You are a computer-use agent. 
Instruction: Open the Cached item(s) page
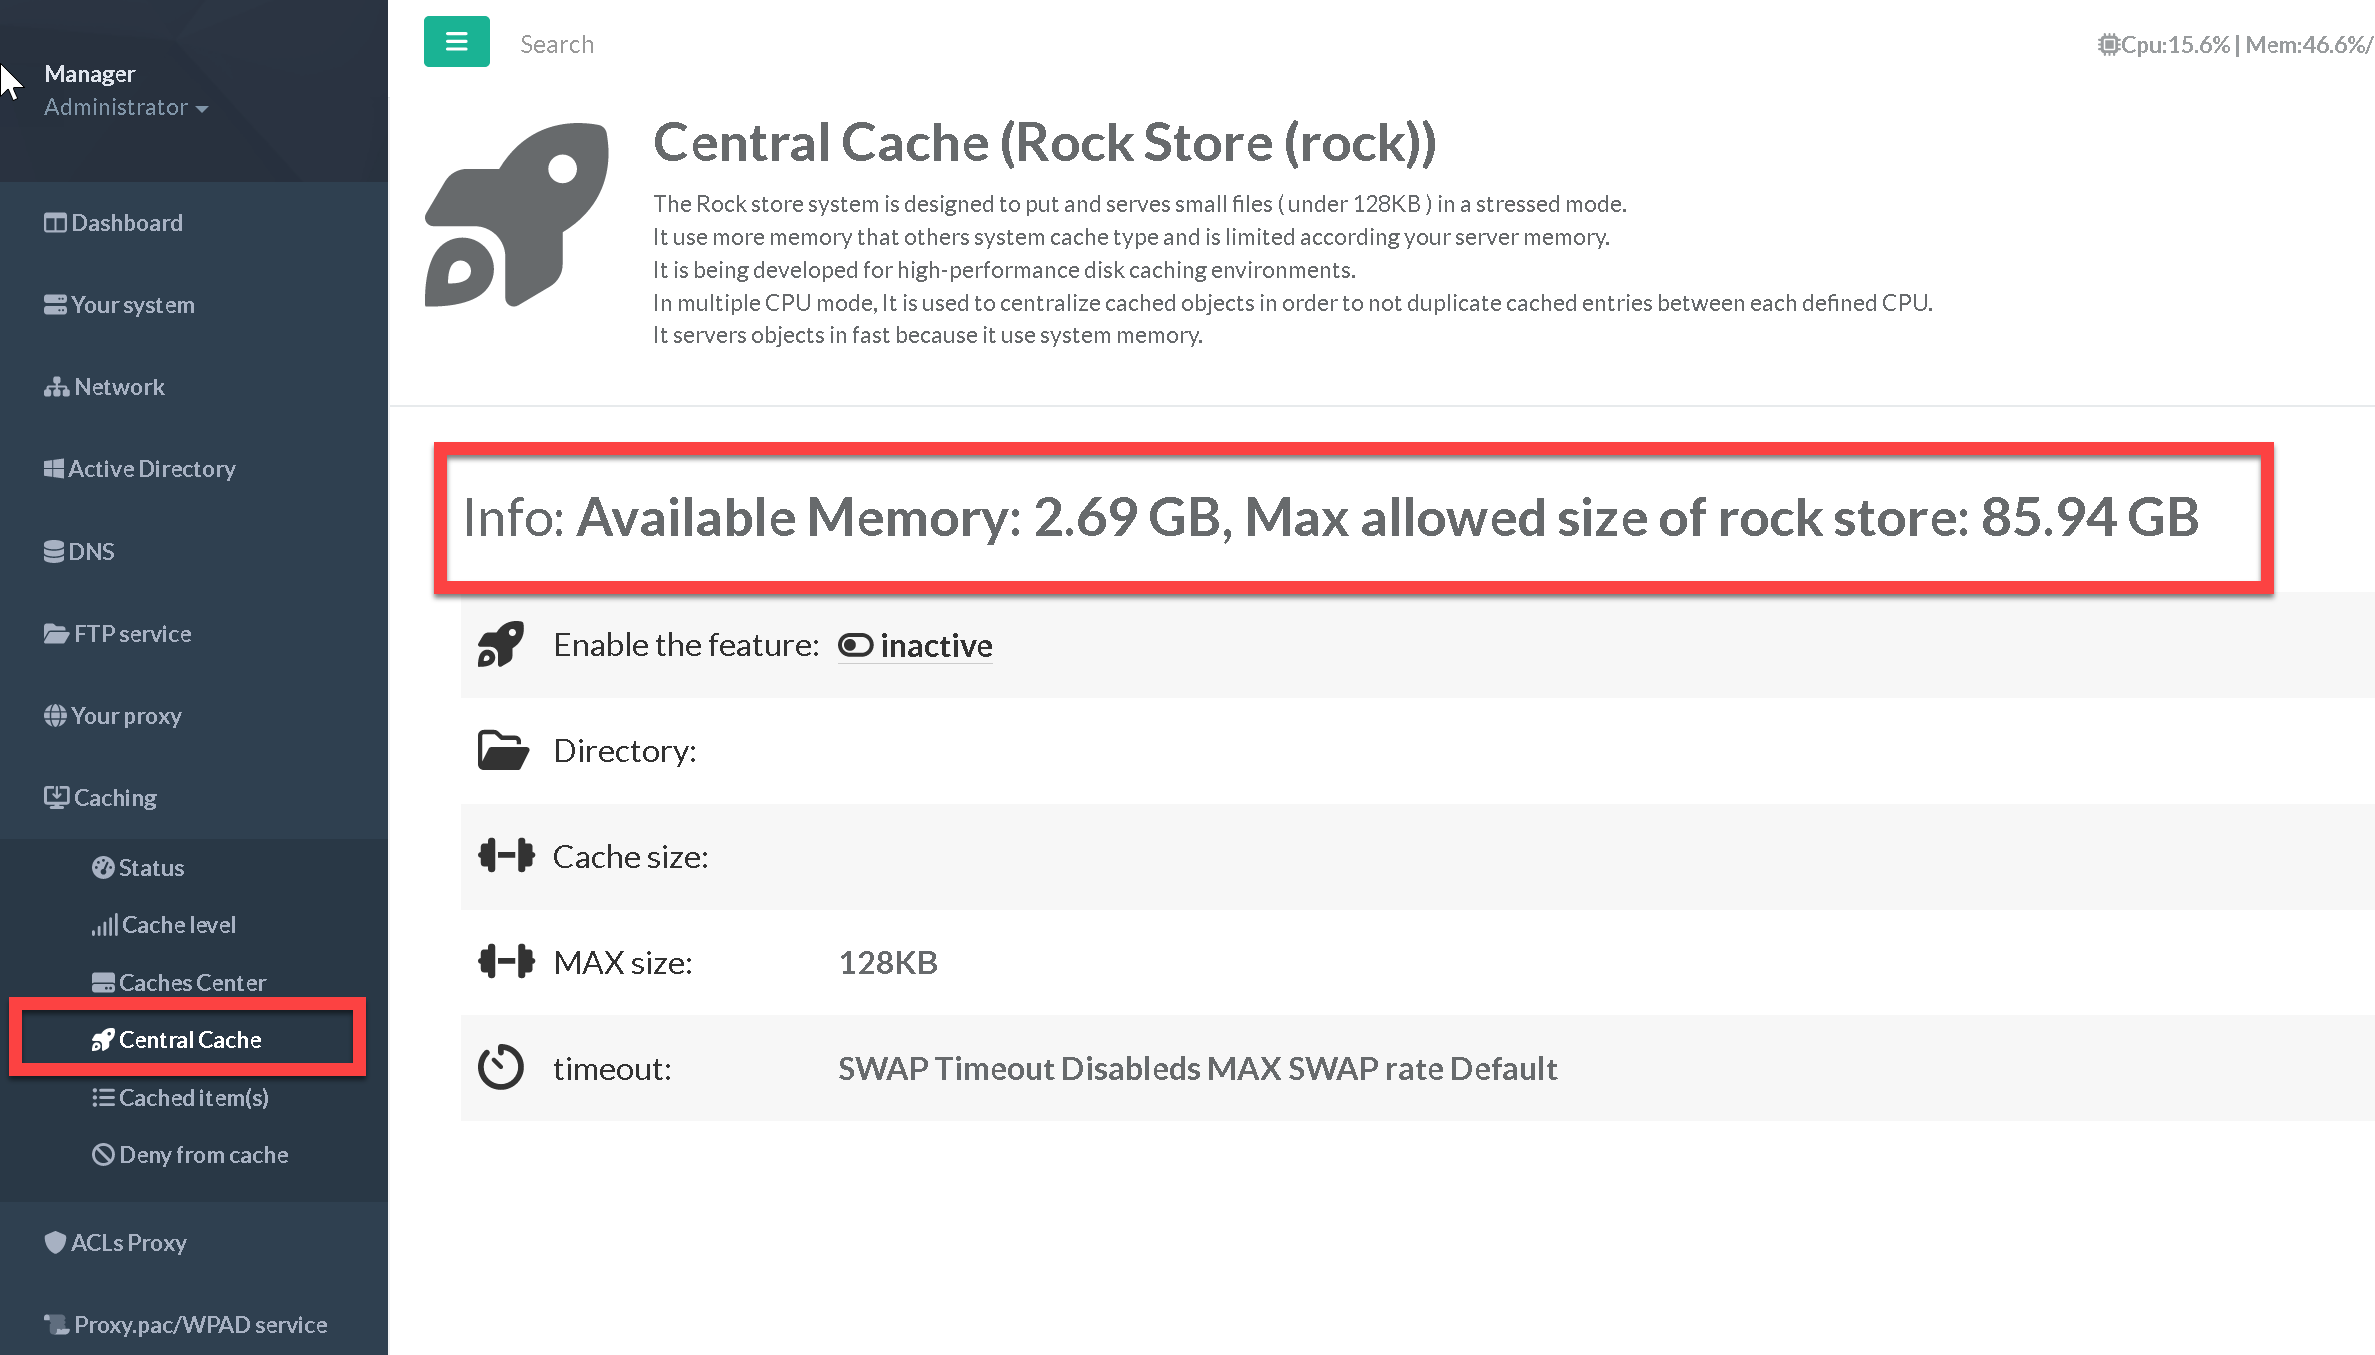(x=193, y=1098)
